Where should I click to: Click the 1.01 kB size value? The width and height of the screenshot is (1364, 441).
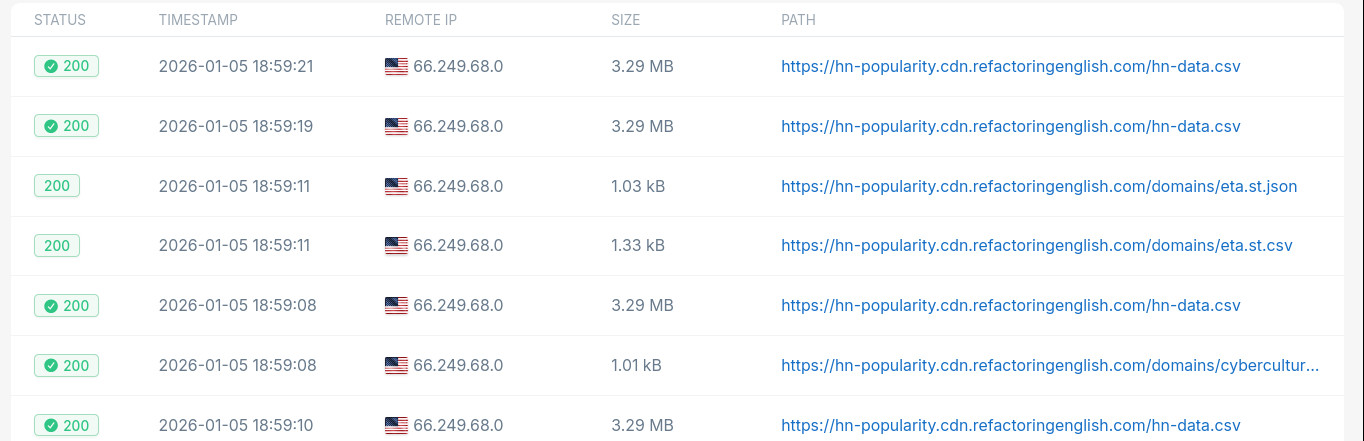coord(636,366)
